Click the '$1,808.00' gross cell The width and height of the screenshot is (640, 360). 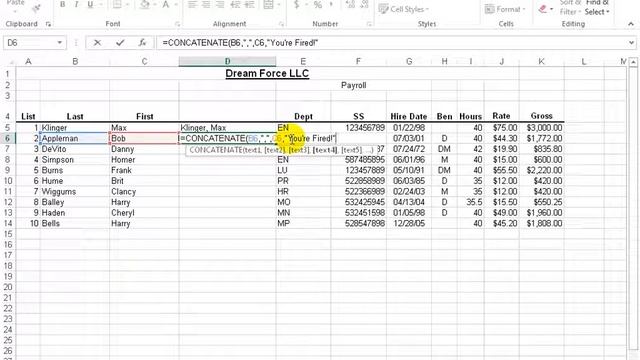[x=542, y=223]
